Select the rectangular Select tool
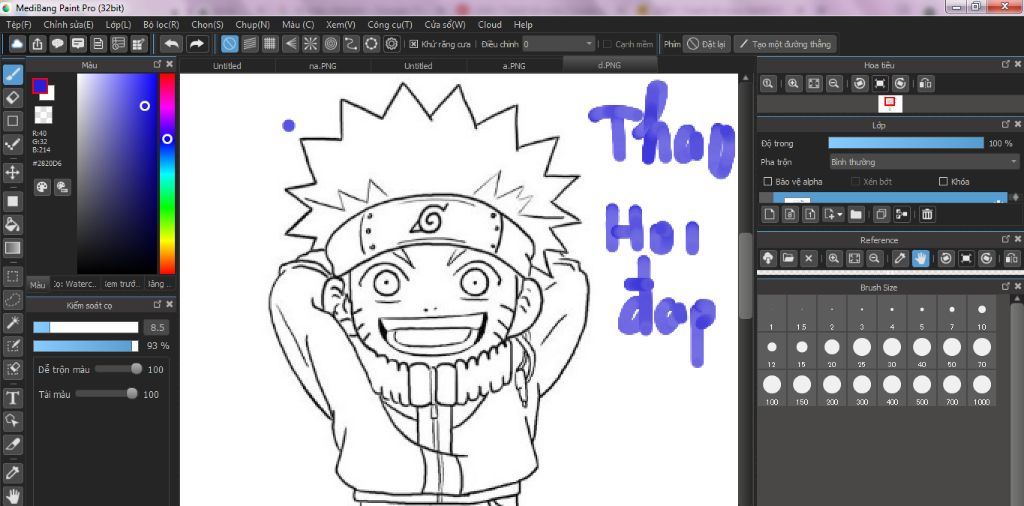The height and width of the screenshot is (506, 1024). point(12,276)
